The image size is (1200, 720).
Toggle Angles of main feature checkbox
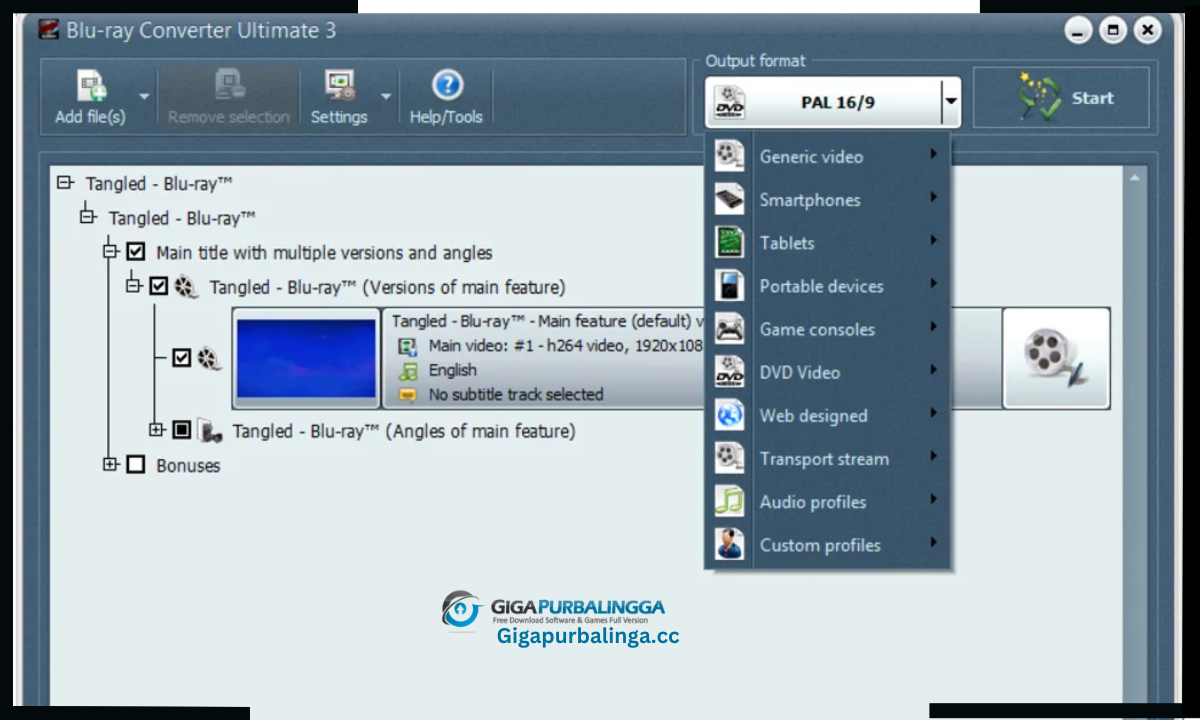click(x=181, y=430)
